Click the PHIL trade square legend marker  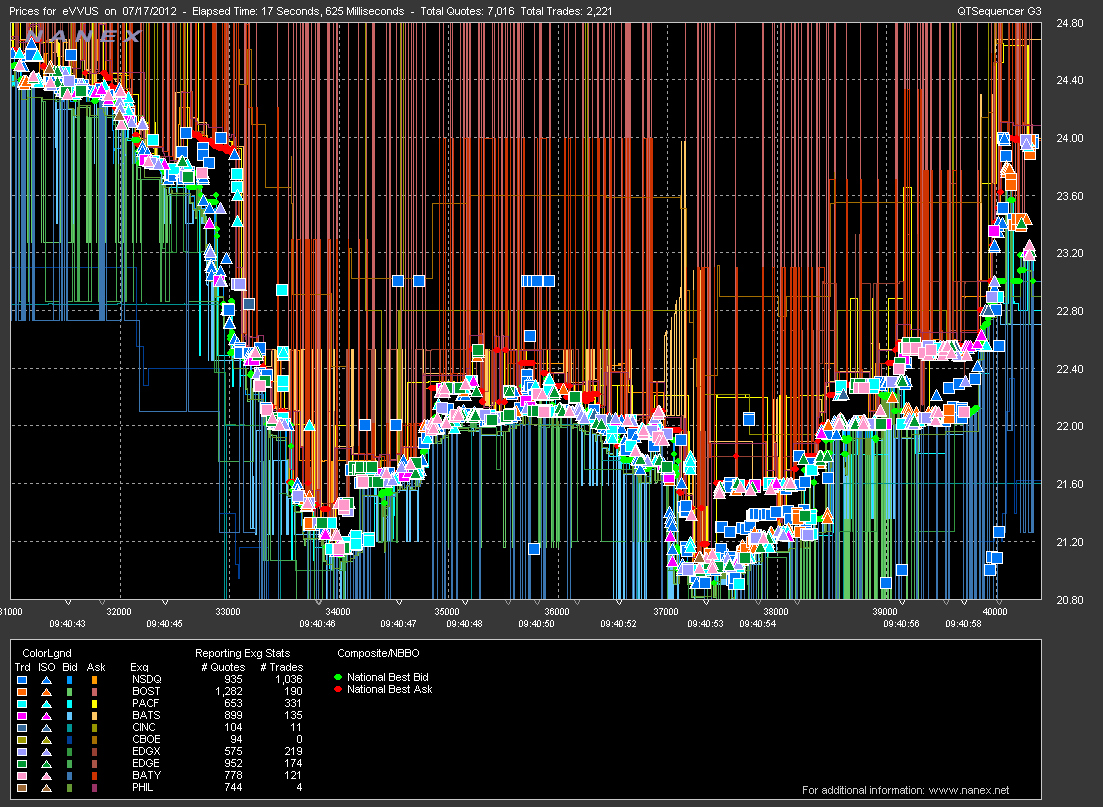click(22, 788)
